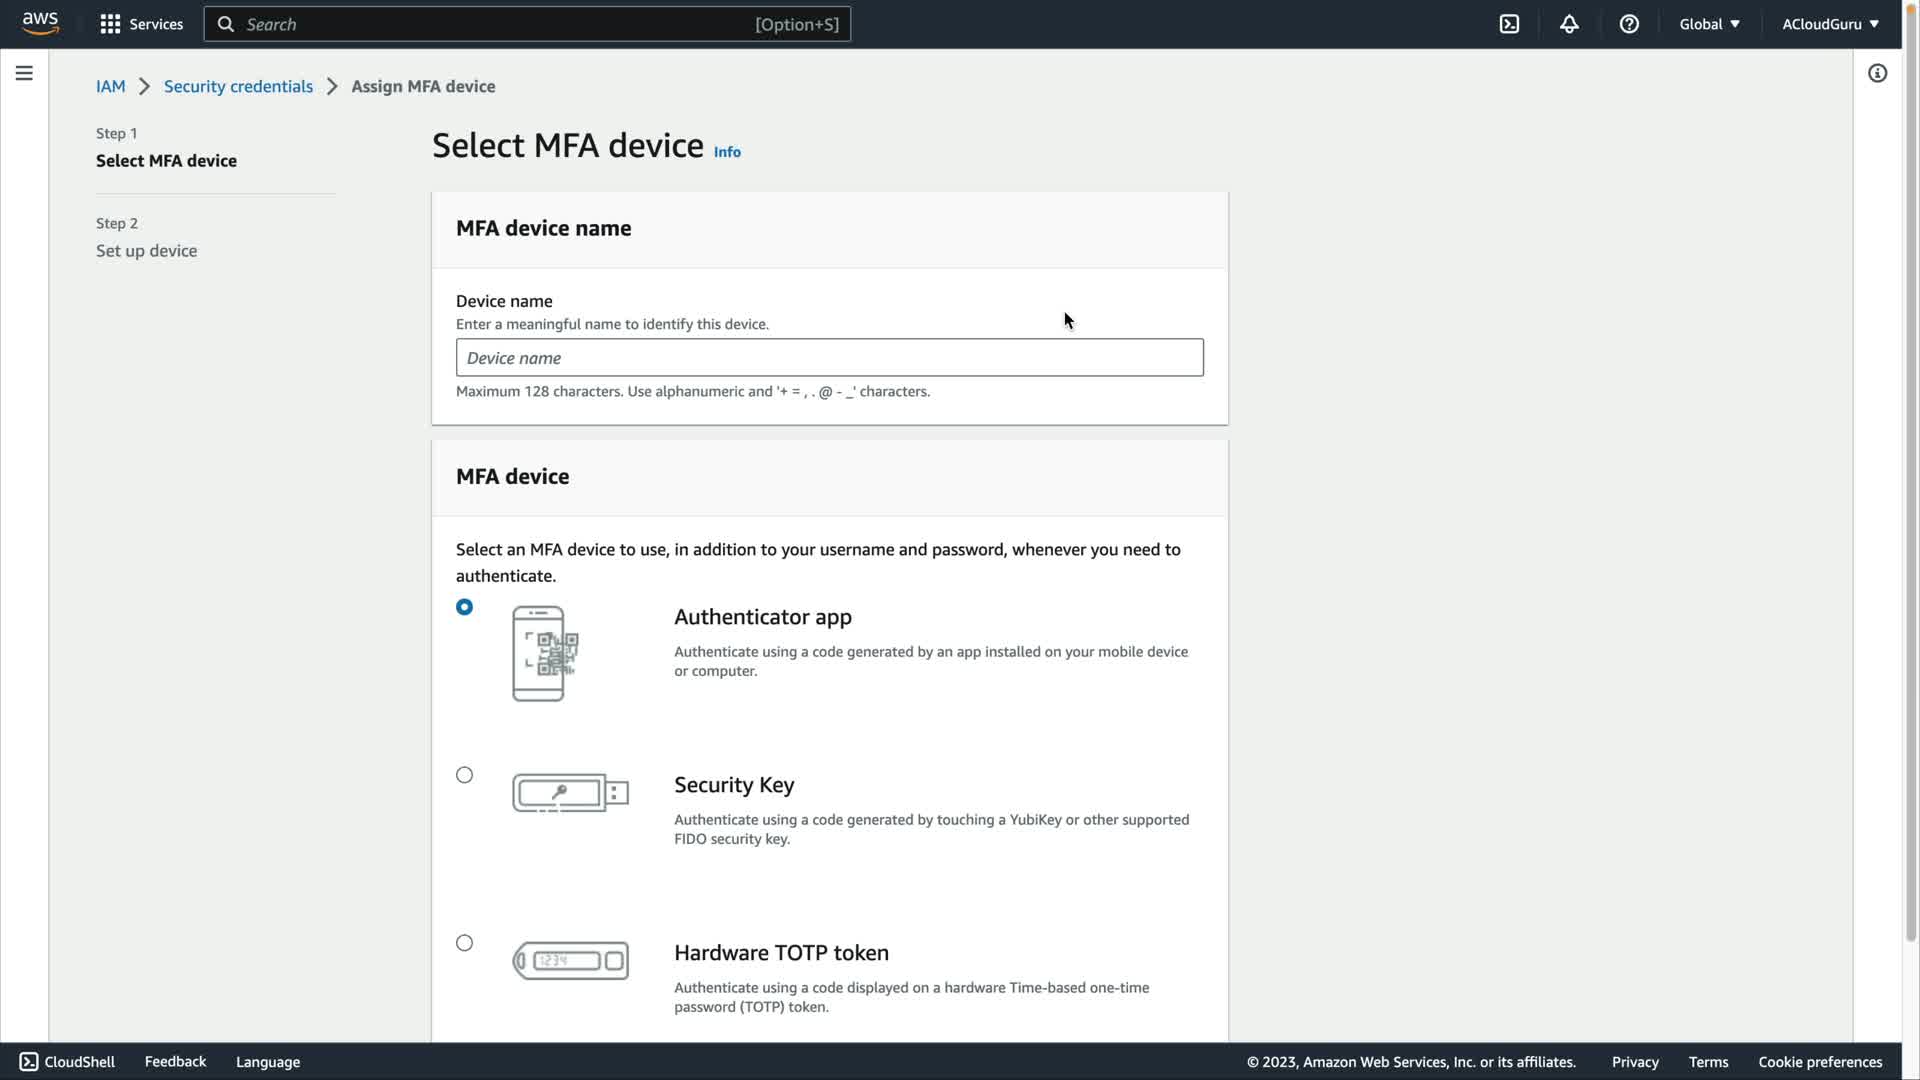Open the Language selector in the footer
1920x1080 pixels.
point(267,1062)
